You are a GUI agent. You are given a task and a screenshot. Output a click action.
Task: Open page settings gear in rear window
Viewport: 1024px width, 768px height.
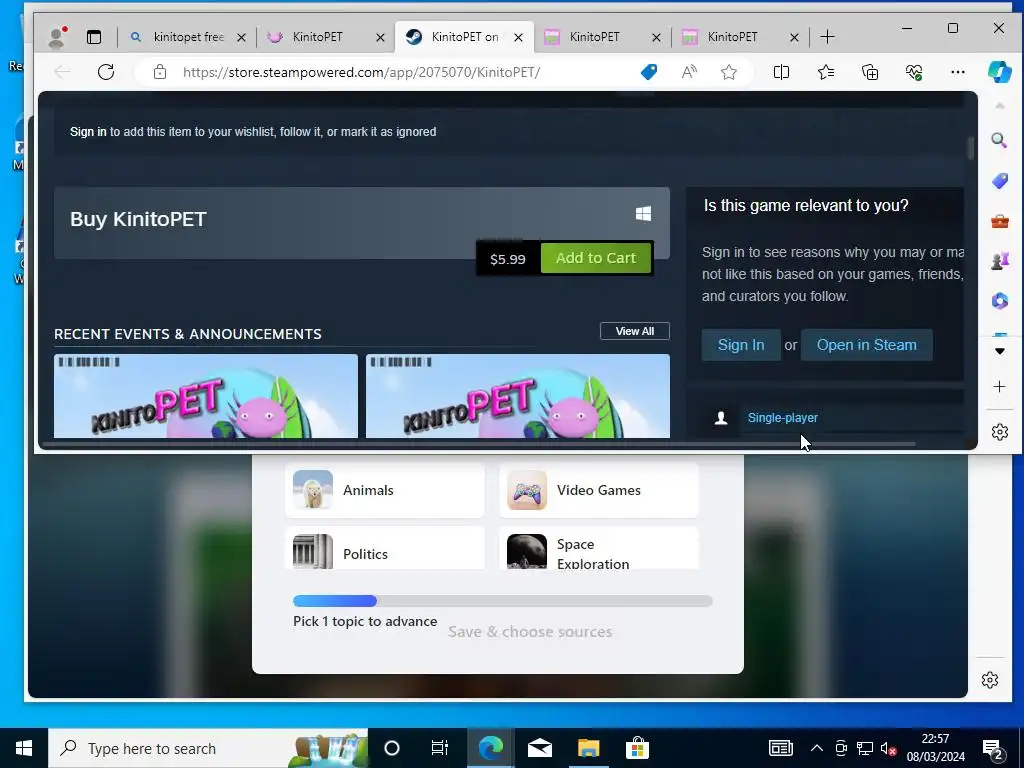point(990,680)
